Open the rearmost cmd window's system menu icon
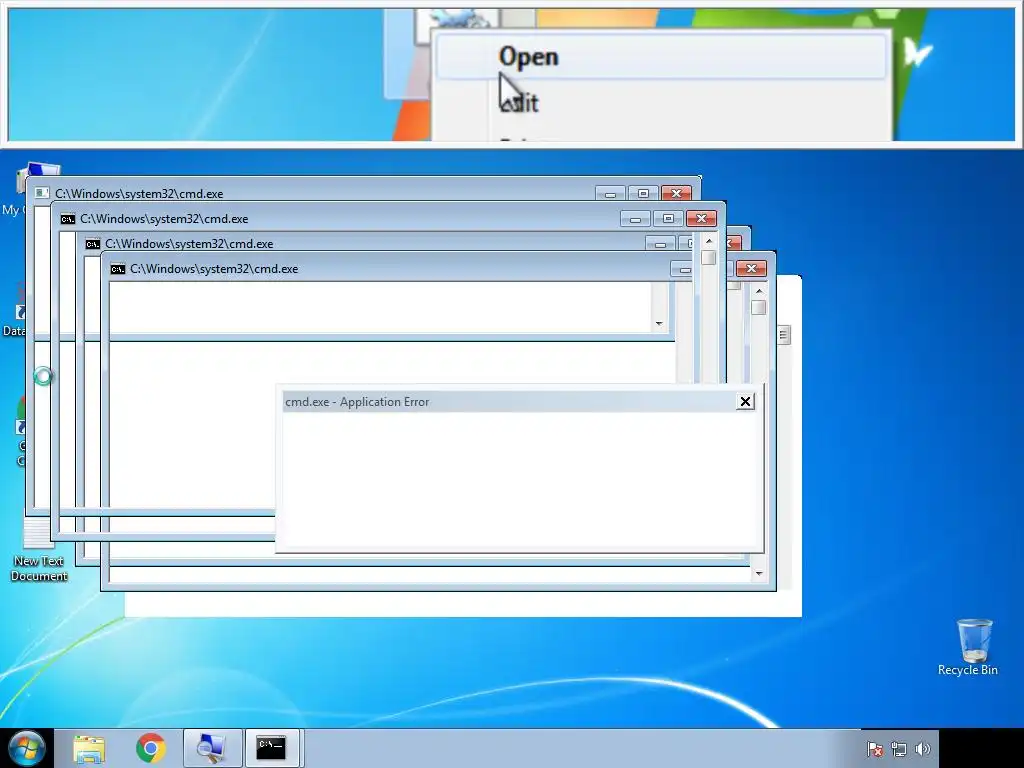Screen dimensions: 1024x768 pos(42,193)
